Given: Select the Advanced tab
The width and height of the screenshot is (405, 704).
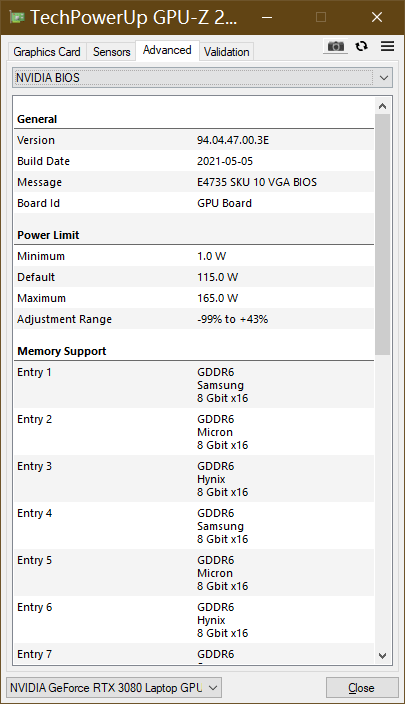Looking at the screenshot, I should [167, 50].
